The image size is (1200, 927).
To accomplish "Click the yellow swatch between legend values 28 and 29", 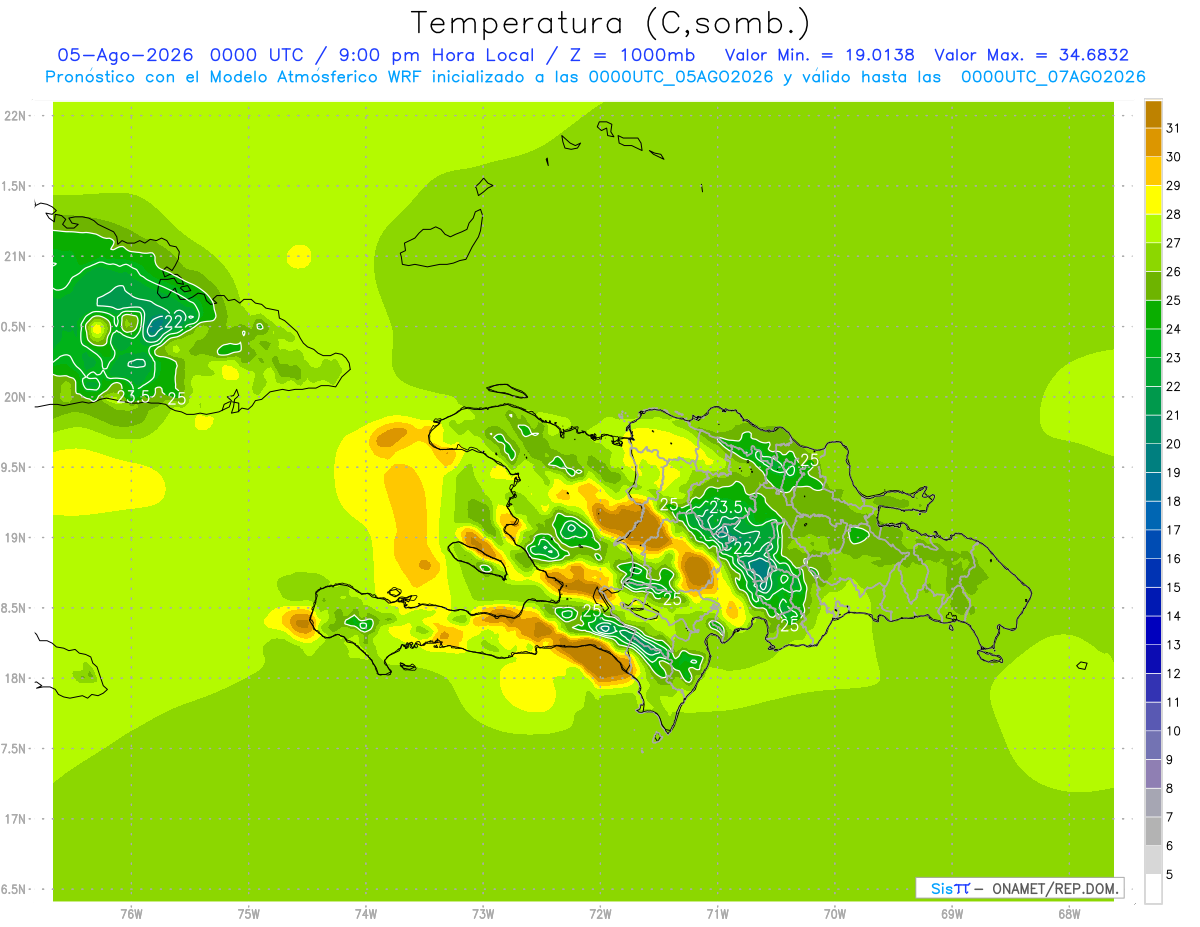I will point(1154,200).
